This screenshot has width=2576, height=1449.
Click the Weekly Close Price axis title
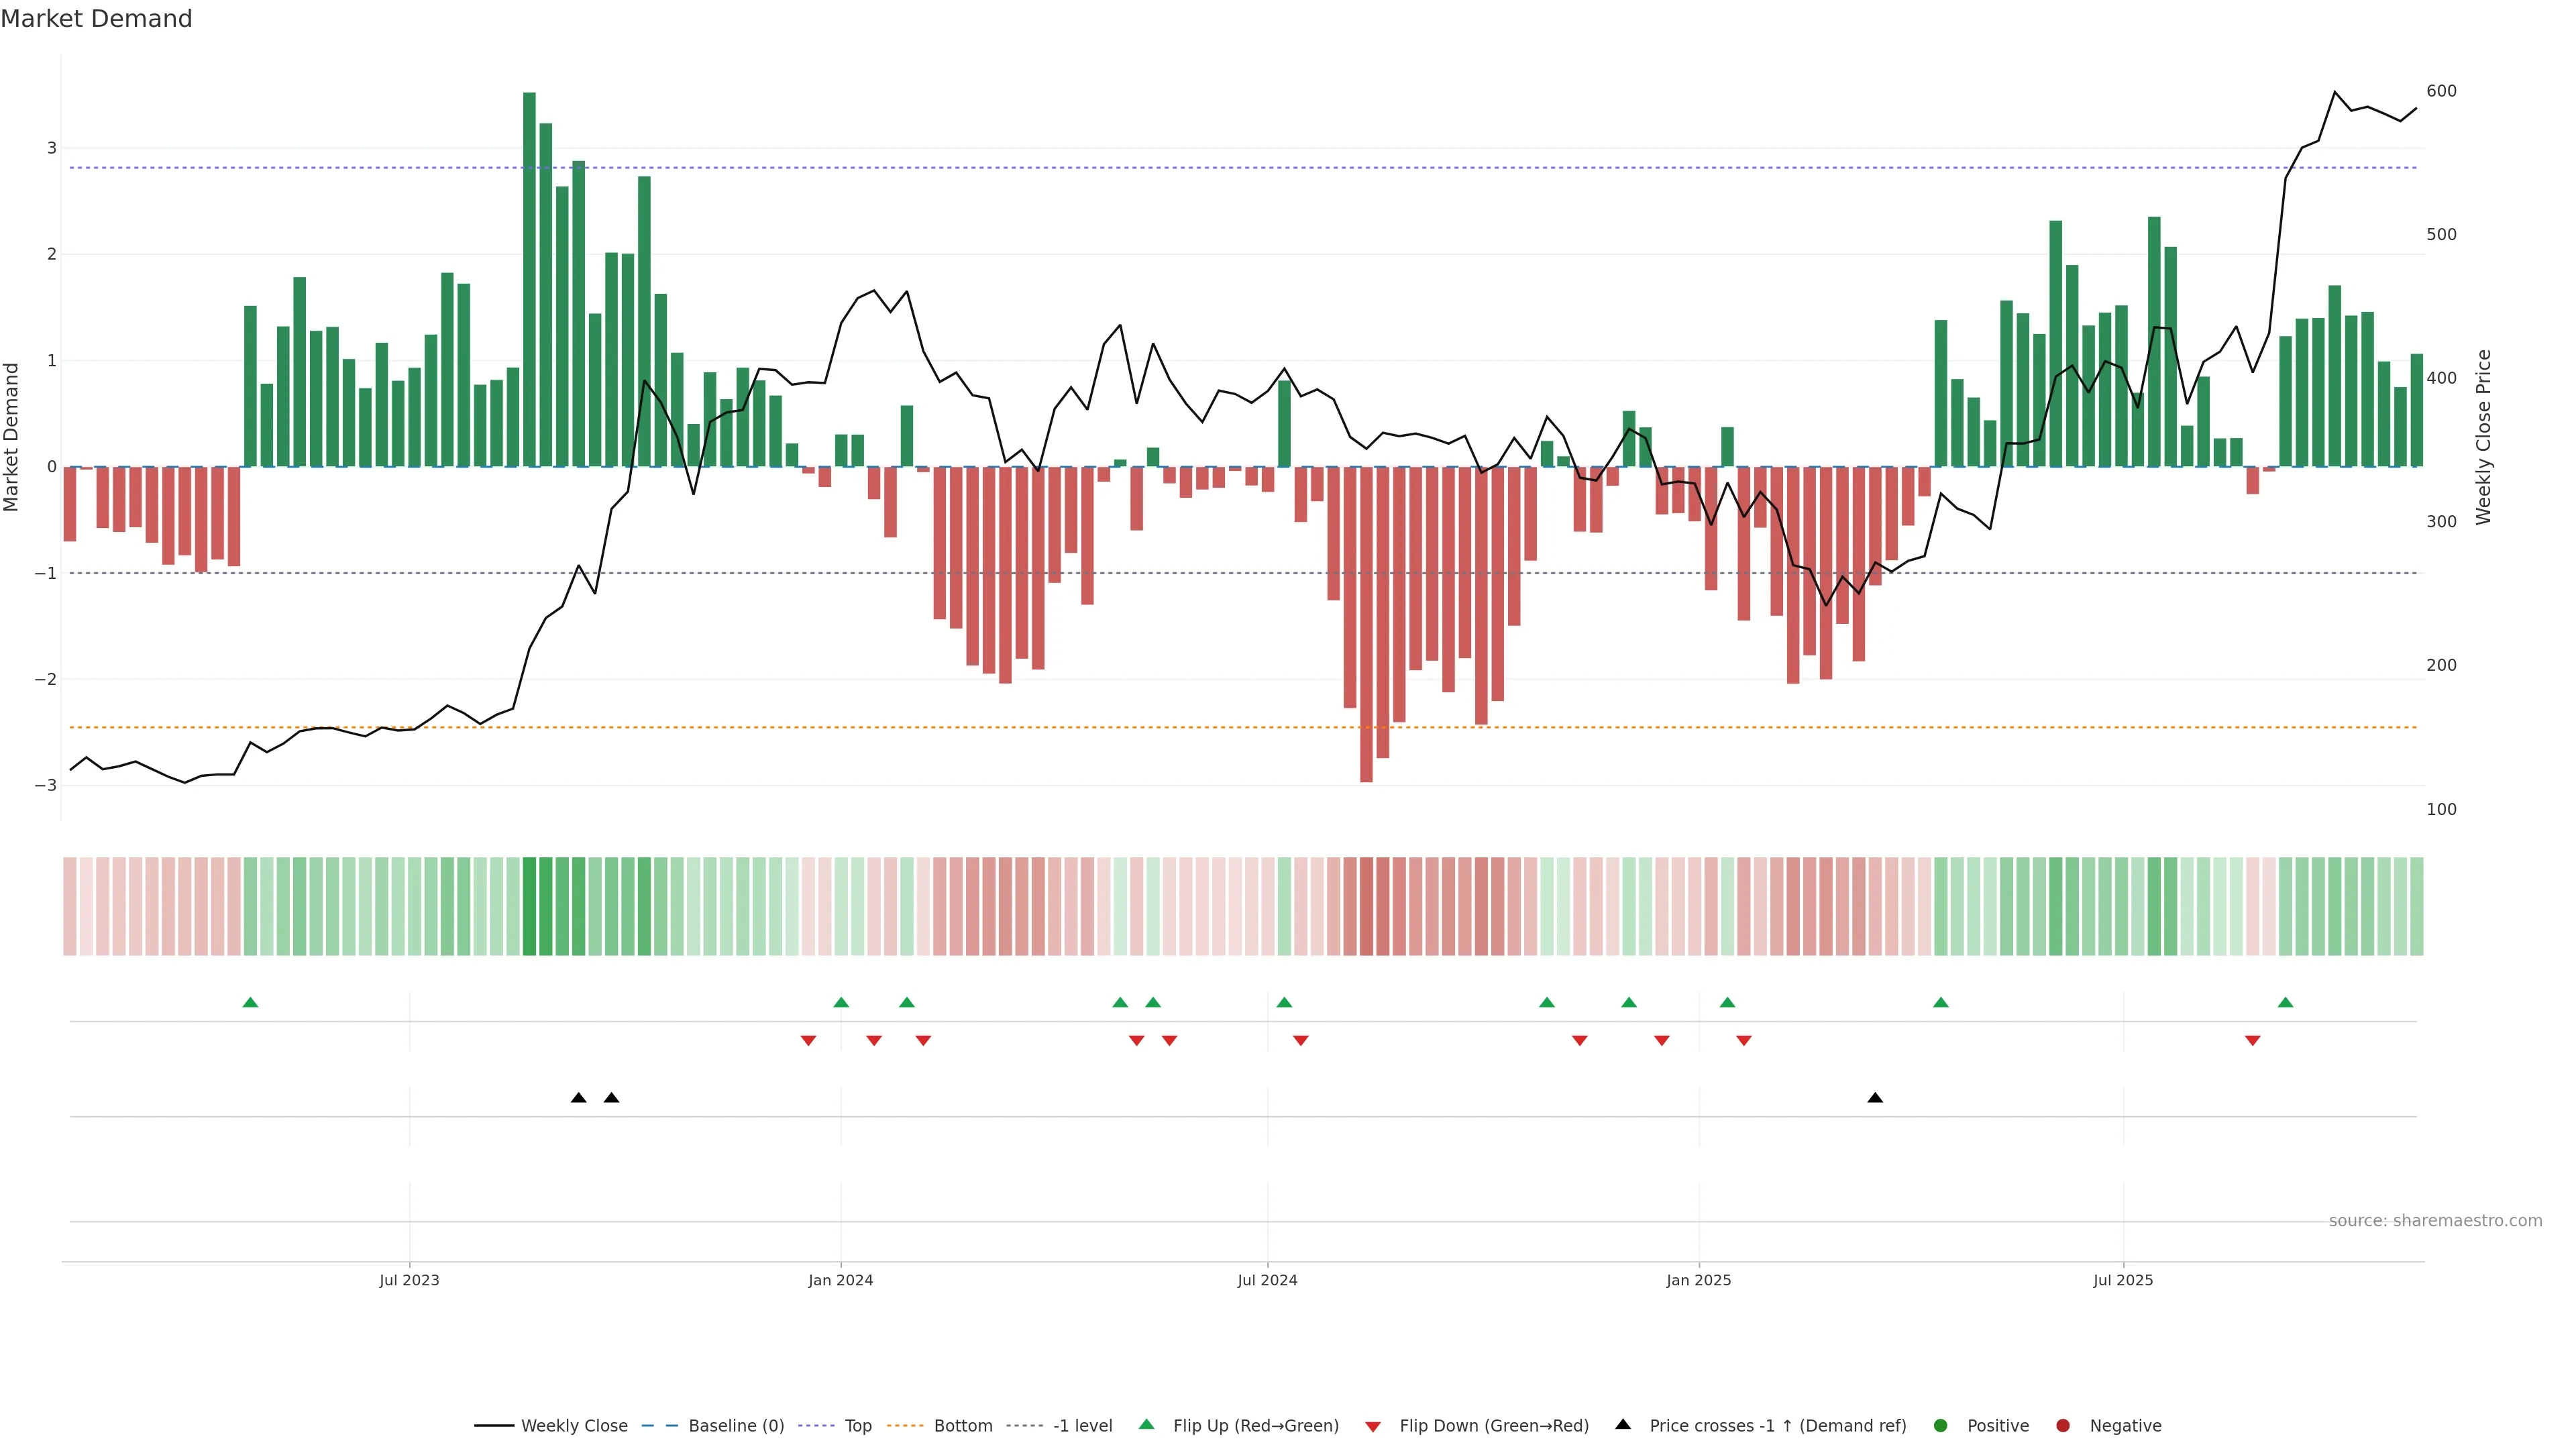tap(2484, 437)
